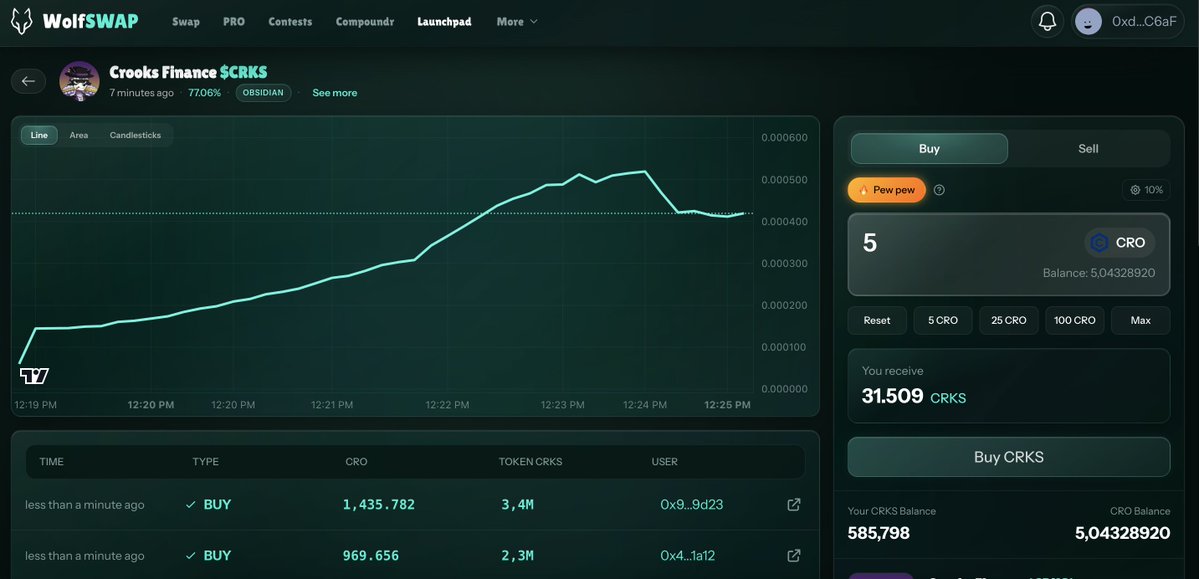Switch chart to Area mode
1199x579 pixels.
79,135
